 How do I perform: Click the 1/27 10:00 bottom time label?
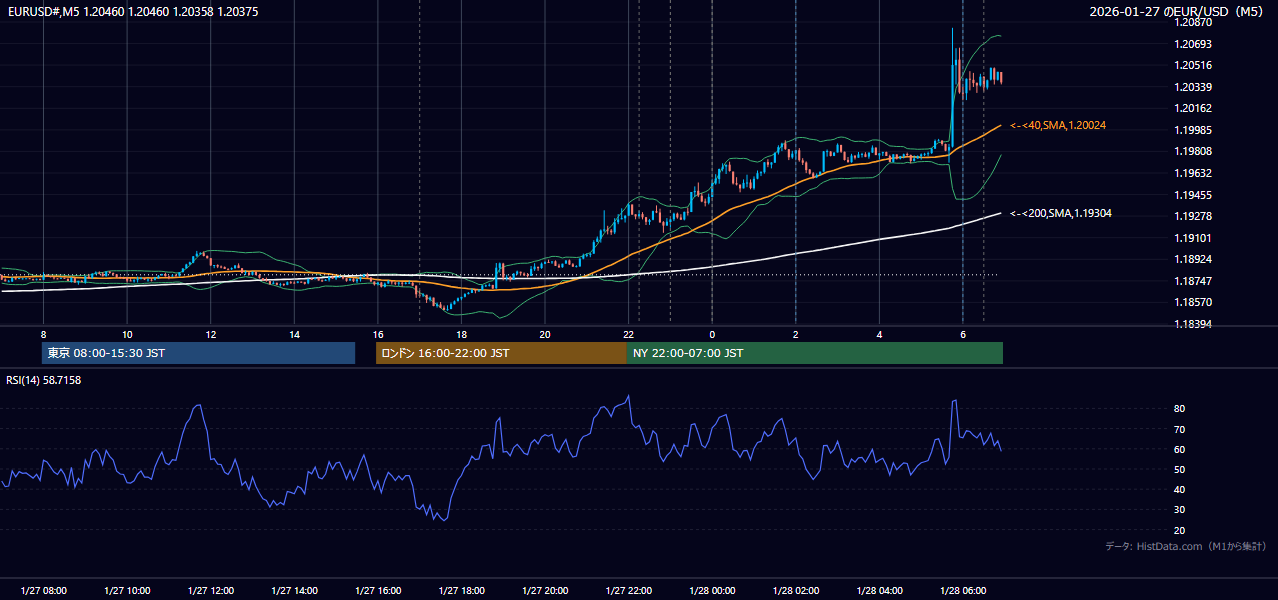[x=127, y=591]
